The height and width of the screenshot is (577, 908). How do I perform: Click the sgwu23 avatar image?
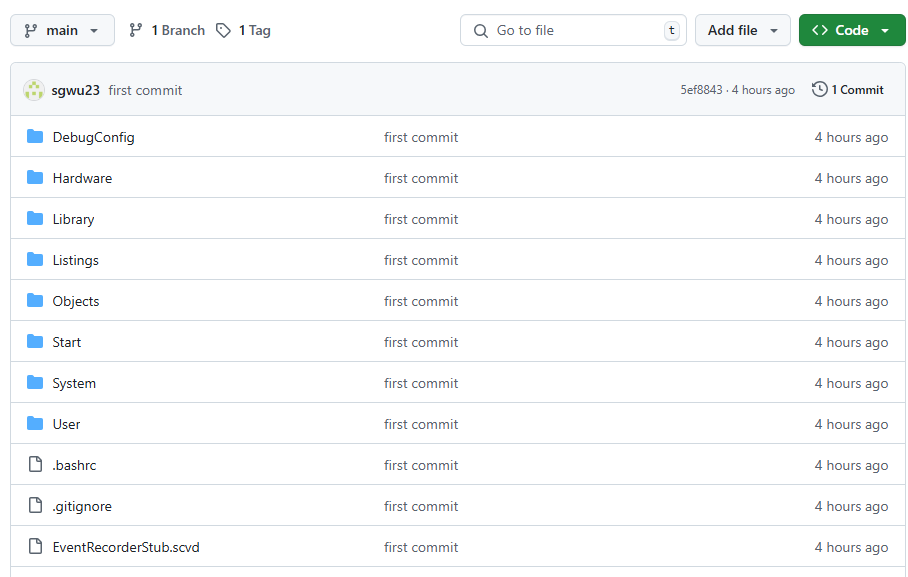click(34, 90)
